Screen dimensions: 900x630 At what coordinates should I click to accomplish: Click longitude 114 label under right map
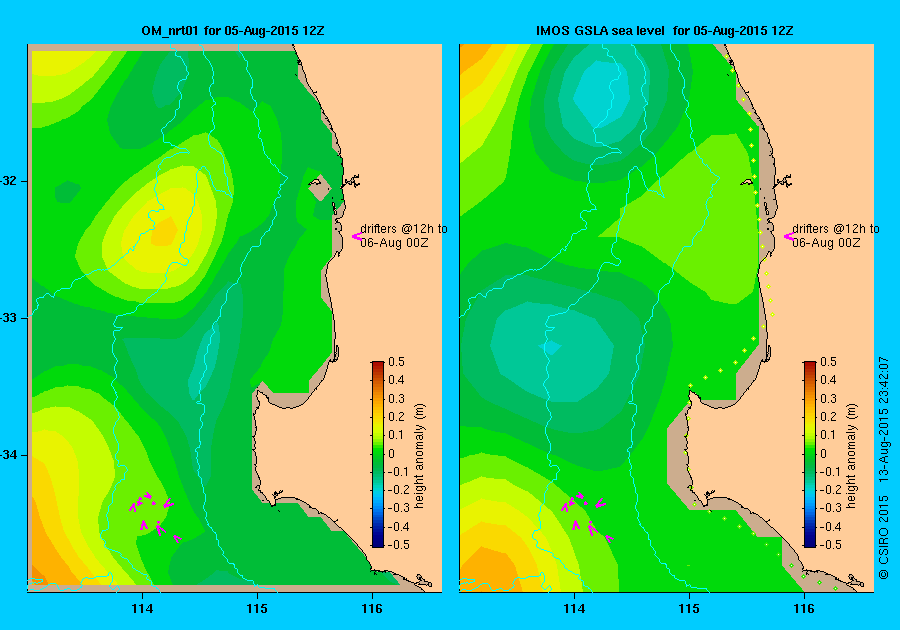pos(575,609)
